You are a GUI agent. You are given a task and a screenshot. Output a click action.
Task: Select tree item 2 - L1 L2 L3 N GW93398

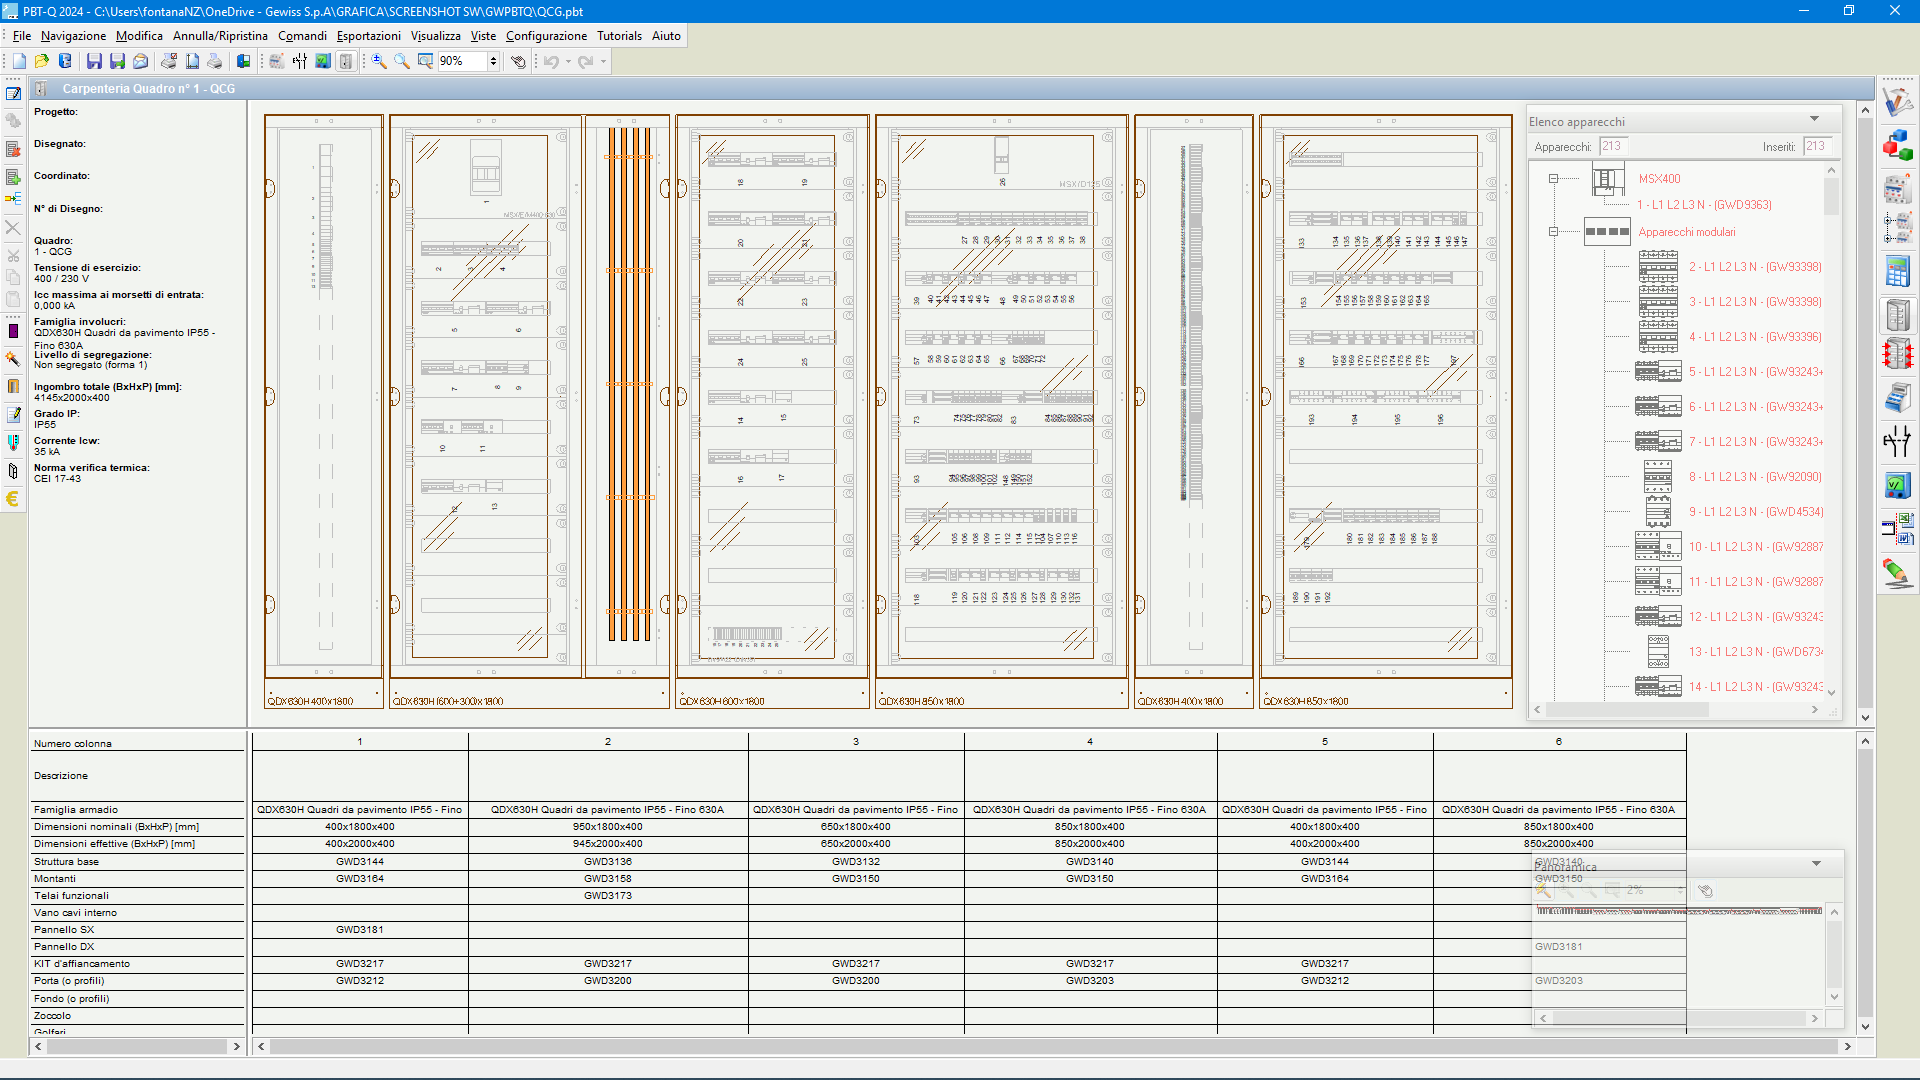tap(1755, 267)
